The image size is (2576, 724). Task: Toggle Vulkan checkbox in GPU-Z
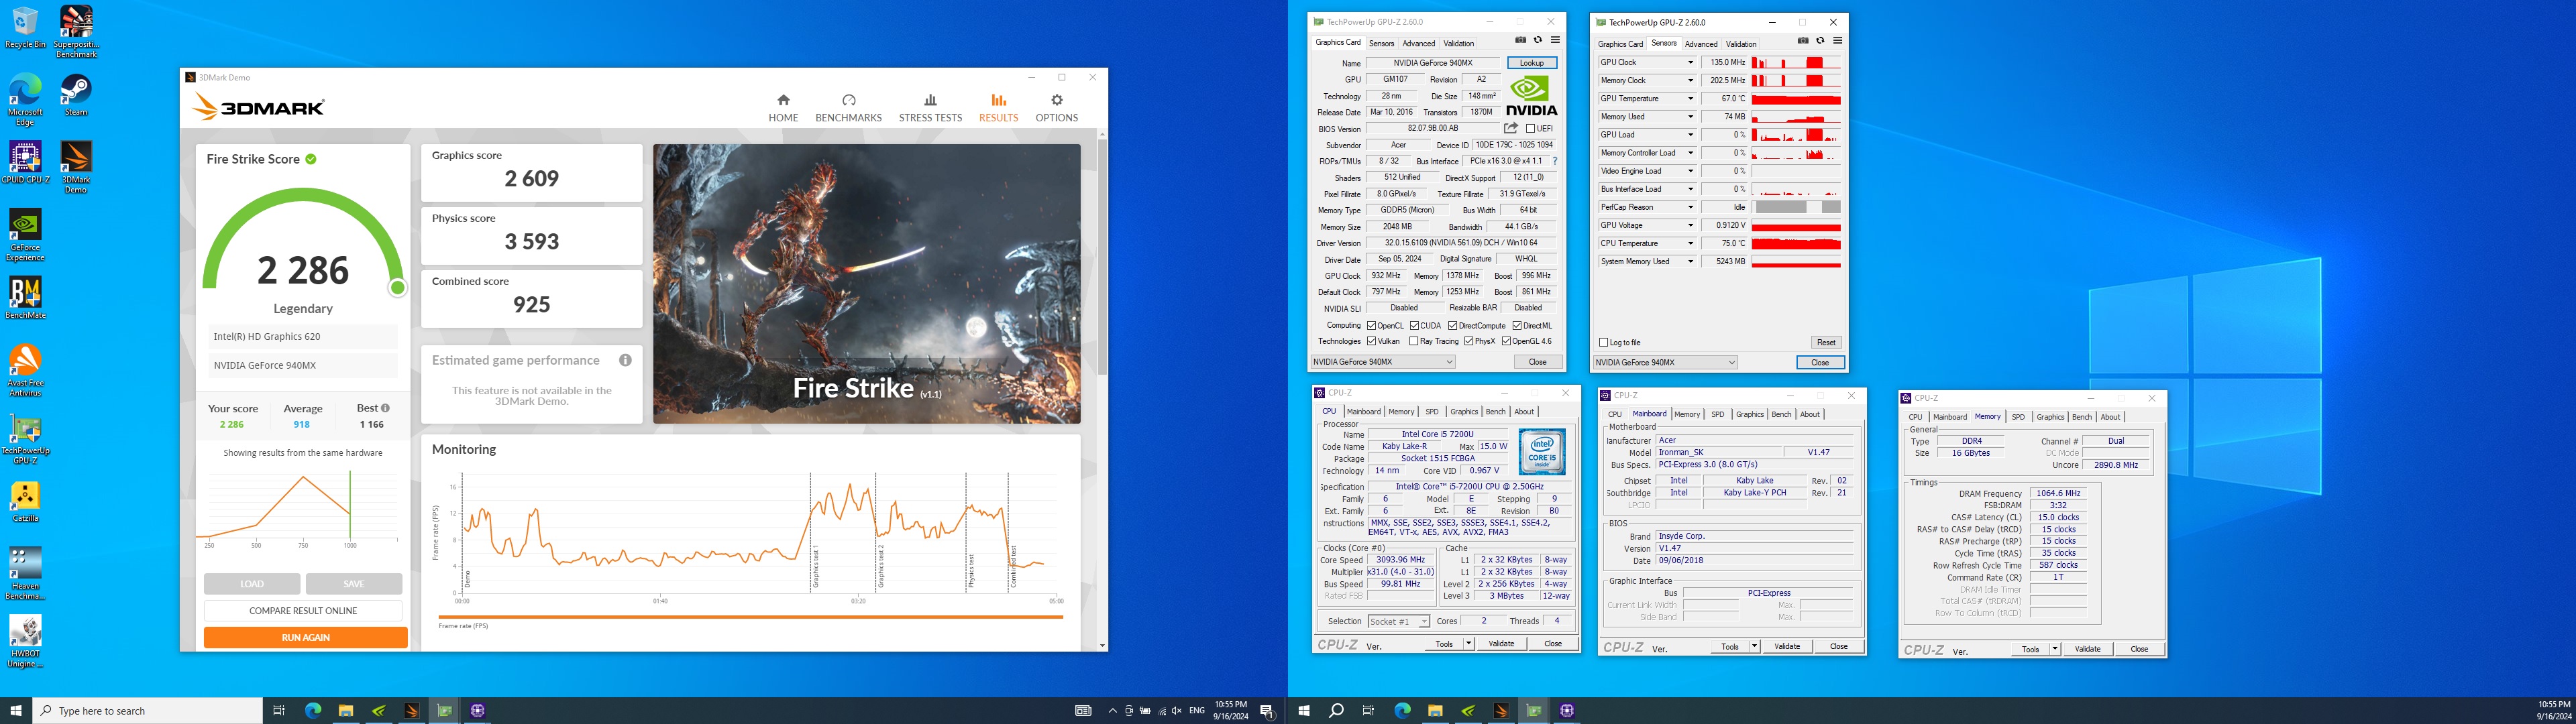(x=1372, y=341)
